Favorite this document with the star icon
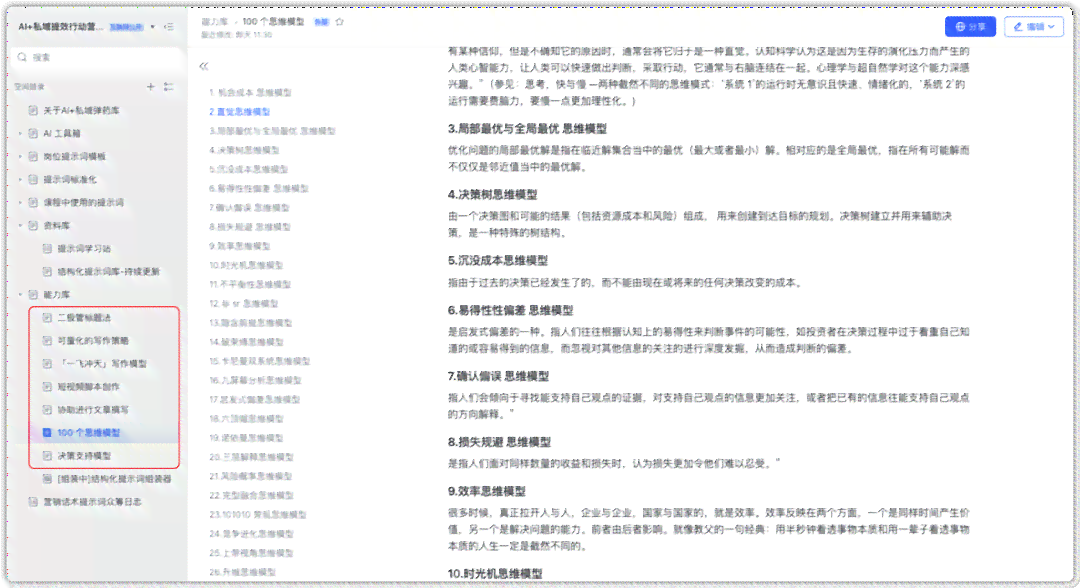The image size is (1080, 588). 340,22
